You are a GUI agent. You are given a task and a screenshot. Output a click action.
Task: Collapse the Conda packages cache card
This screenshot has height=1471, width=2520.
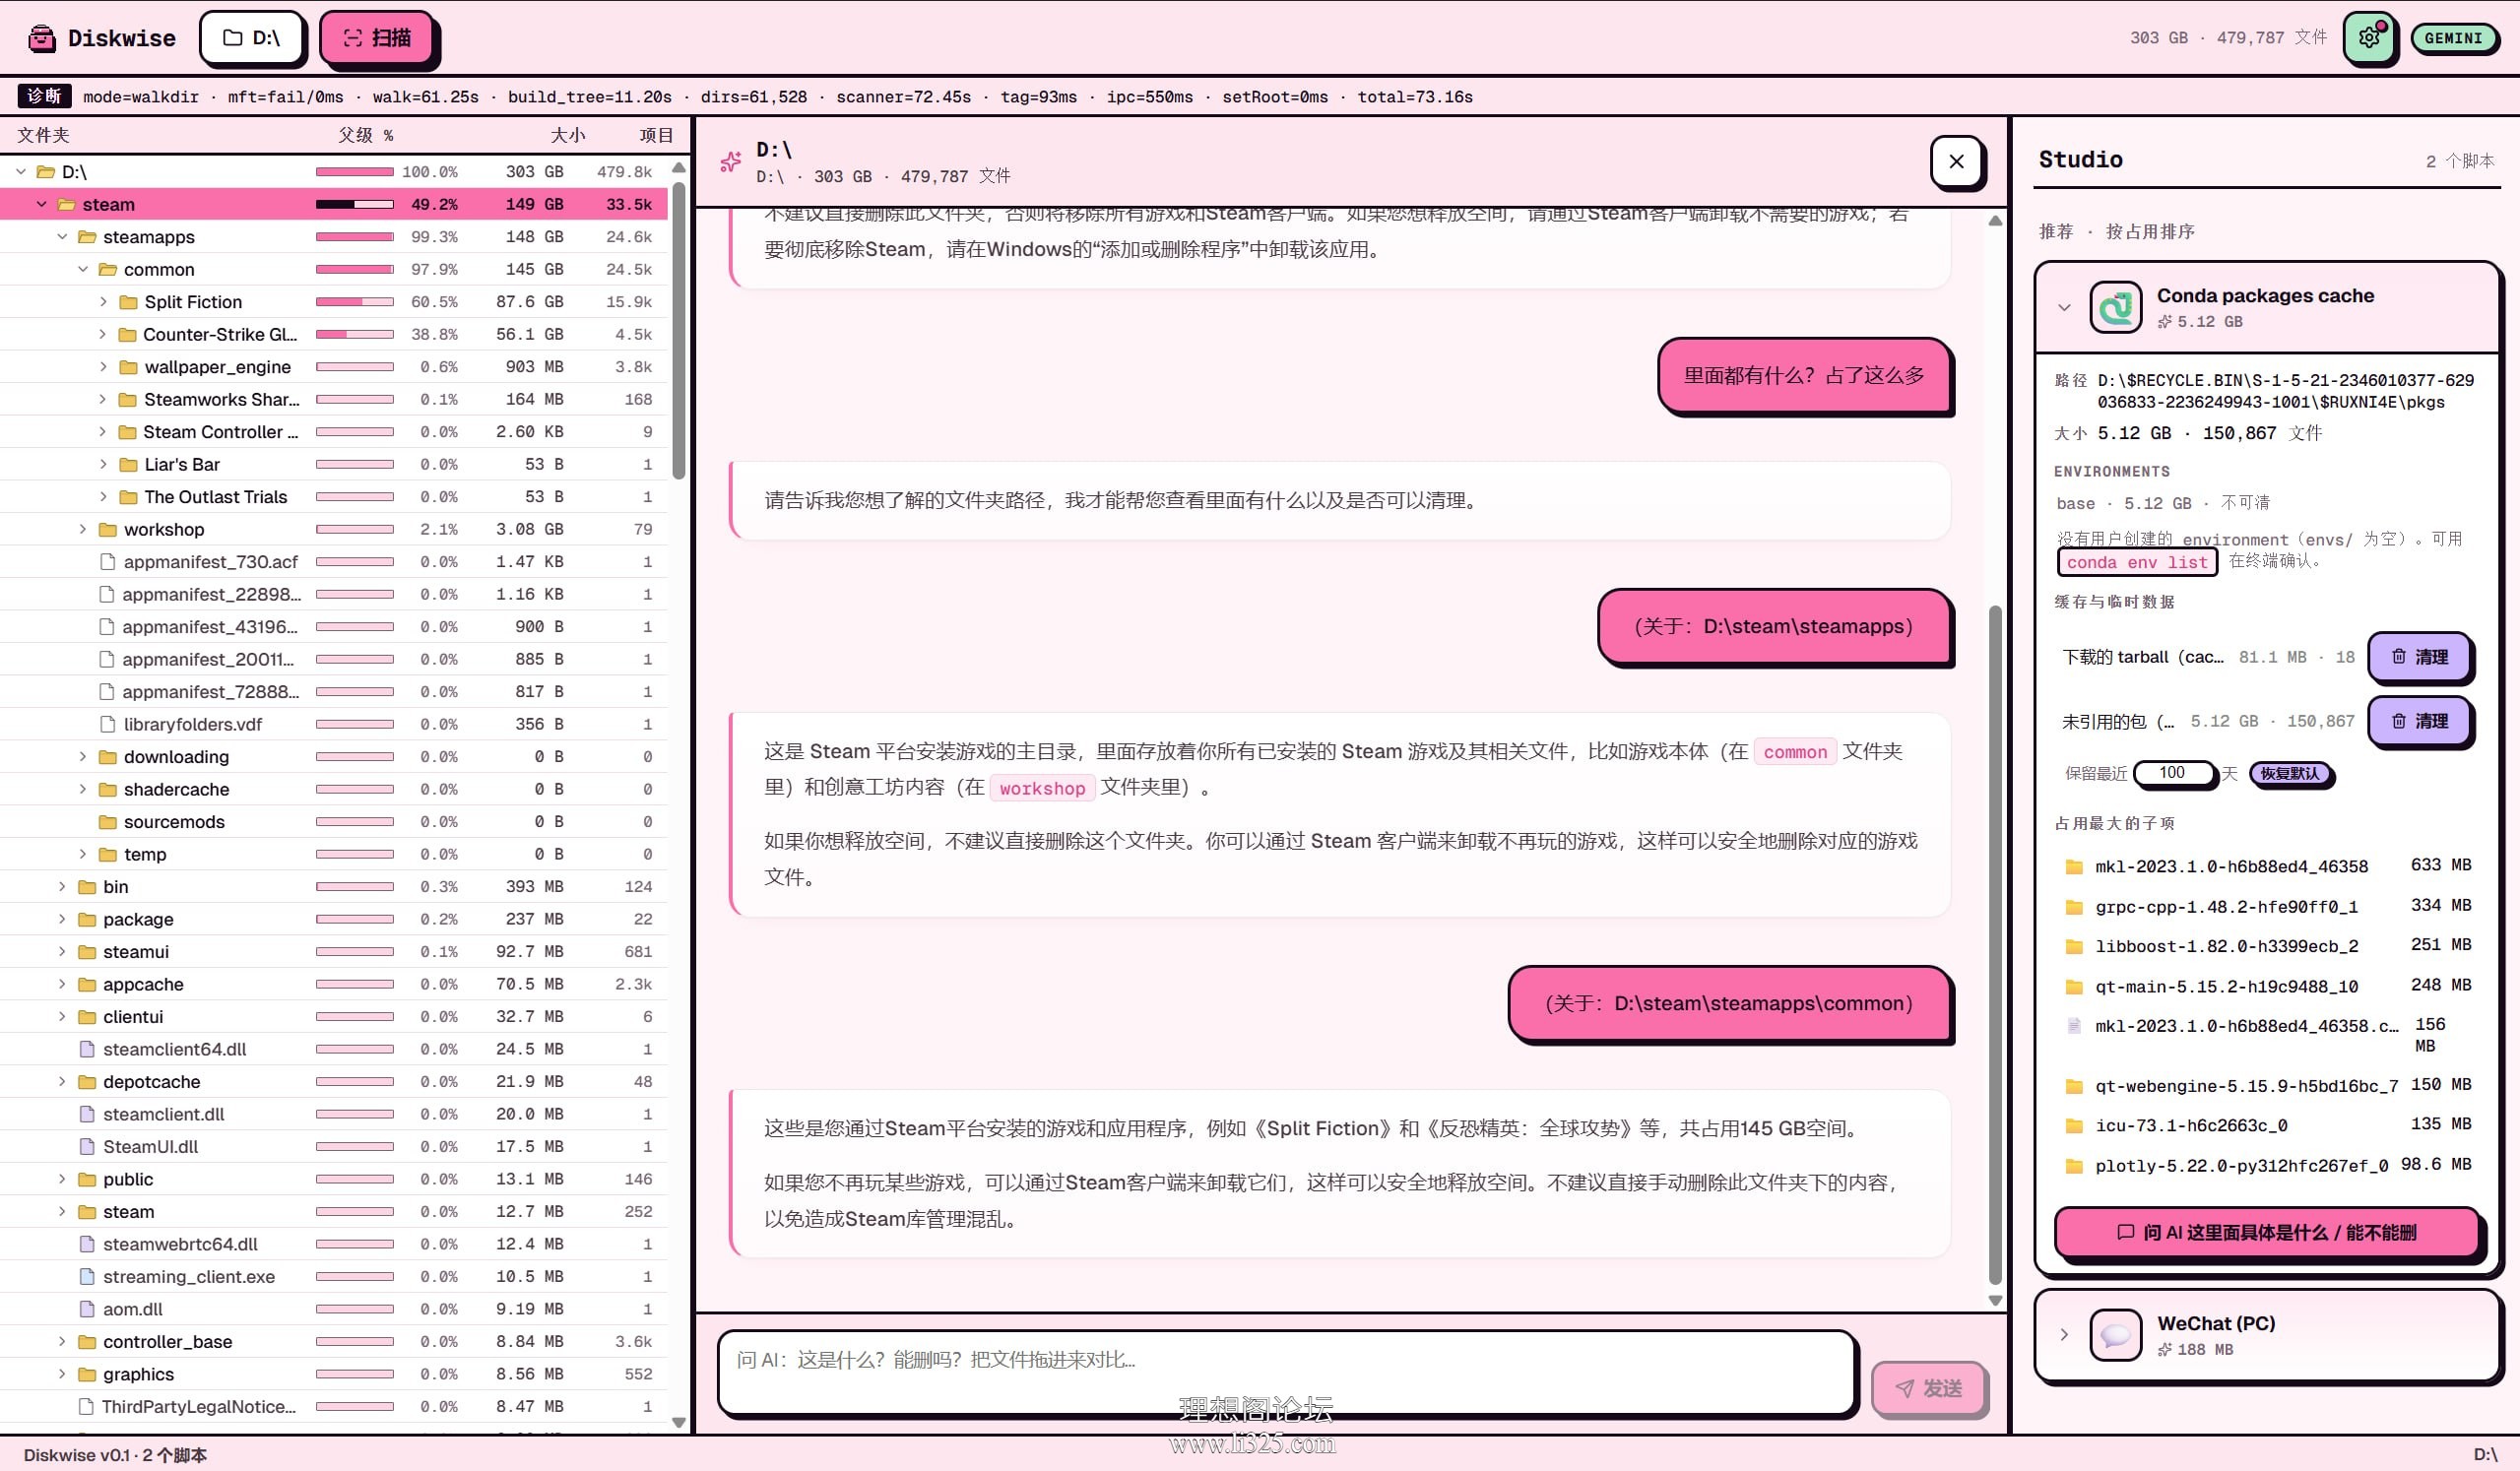pos(2064,307)
